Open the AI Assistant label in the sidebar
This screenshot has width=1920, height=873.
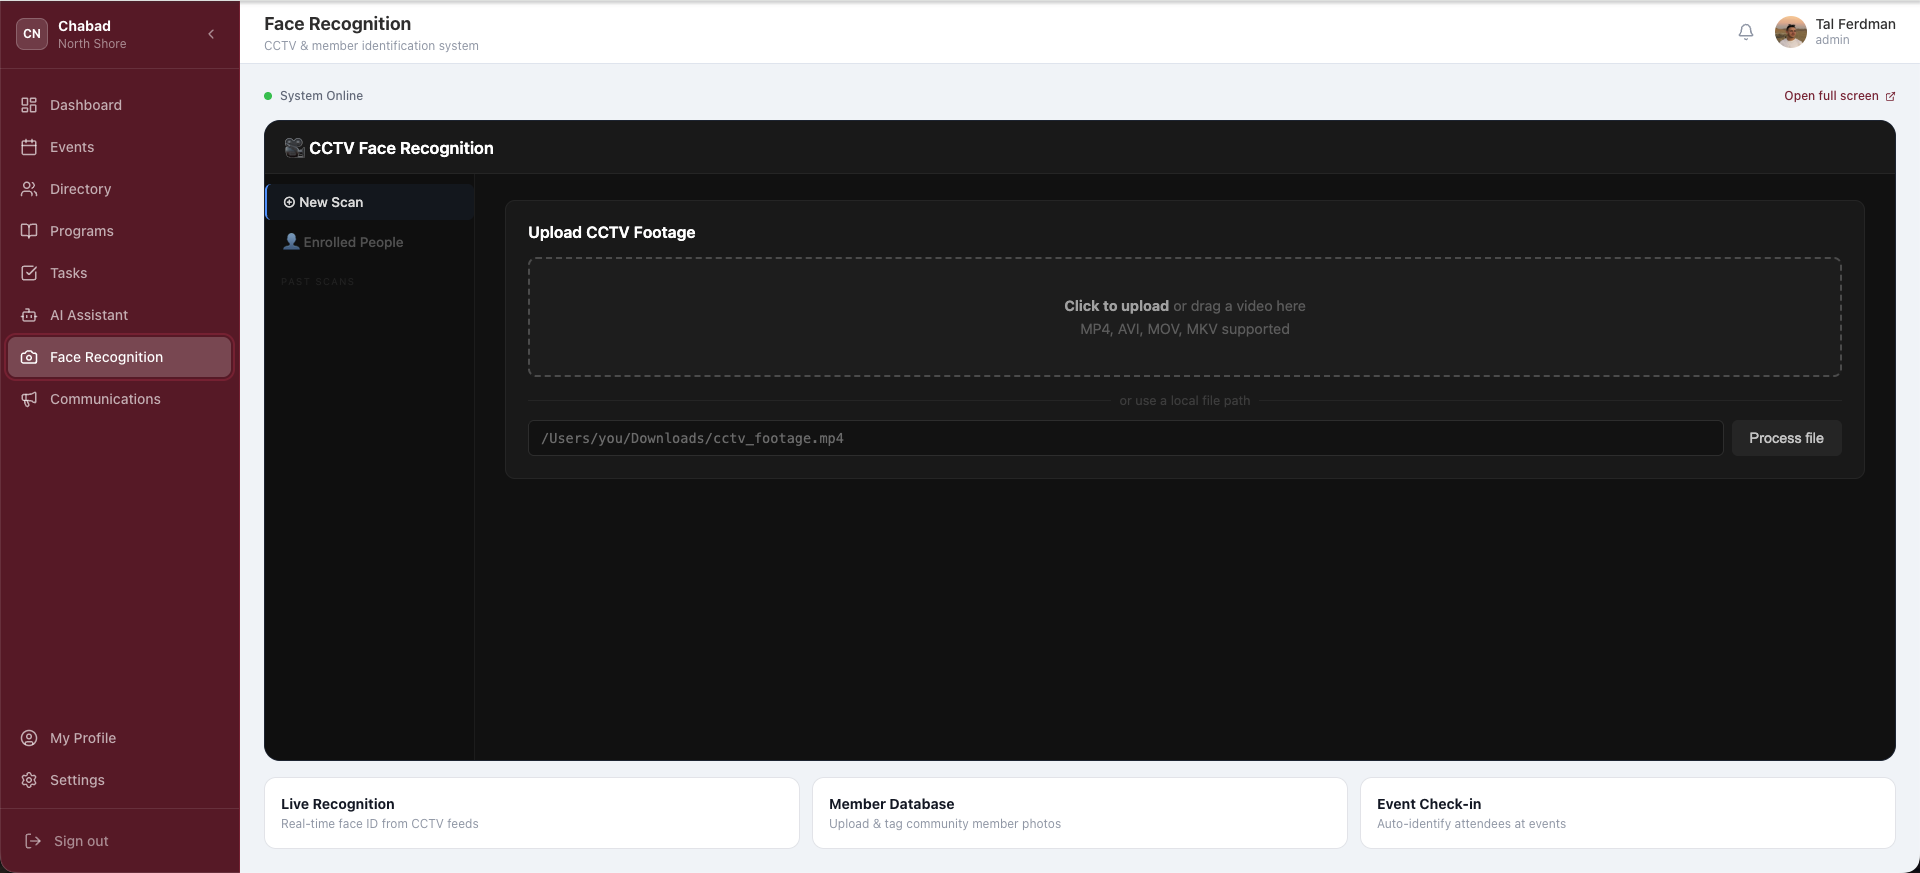[89, 315]
